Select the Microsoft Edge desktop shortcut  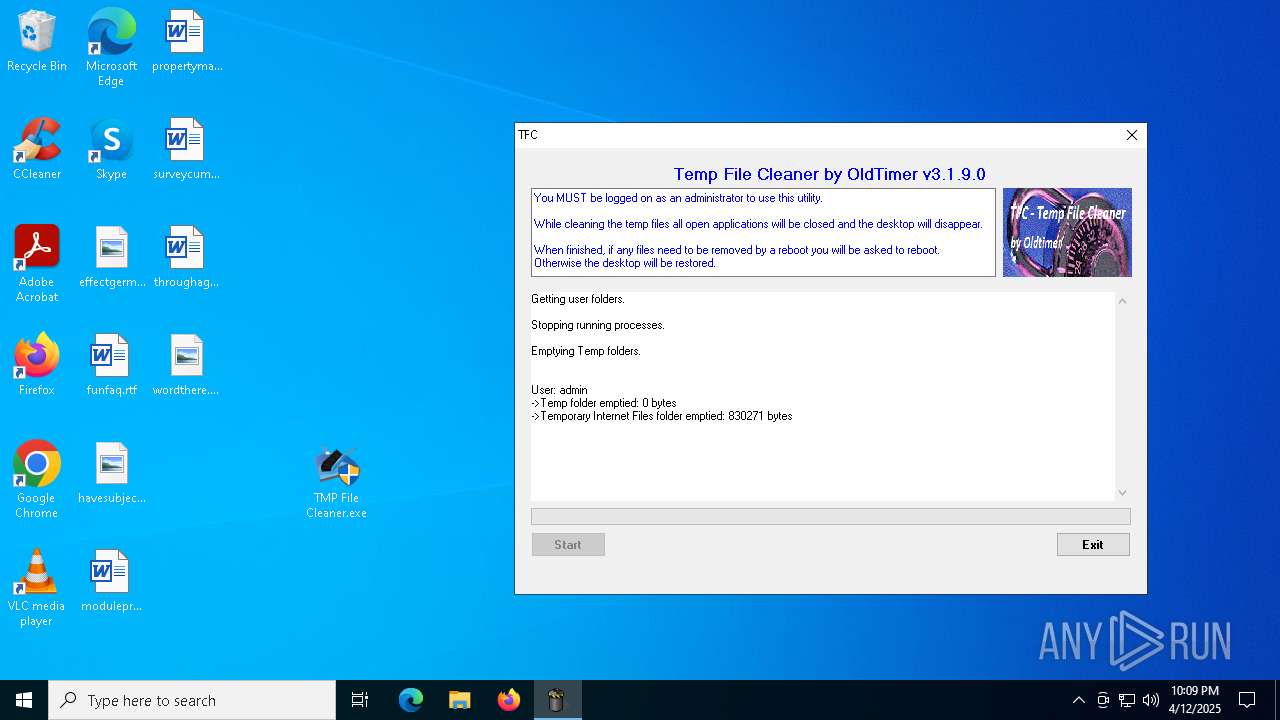111,47
